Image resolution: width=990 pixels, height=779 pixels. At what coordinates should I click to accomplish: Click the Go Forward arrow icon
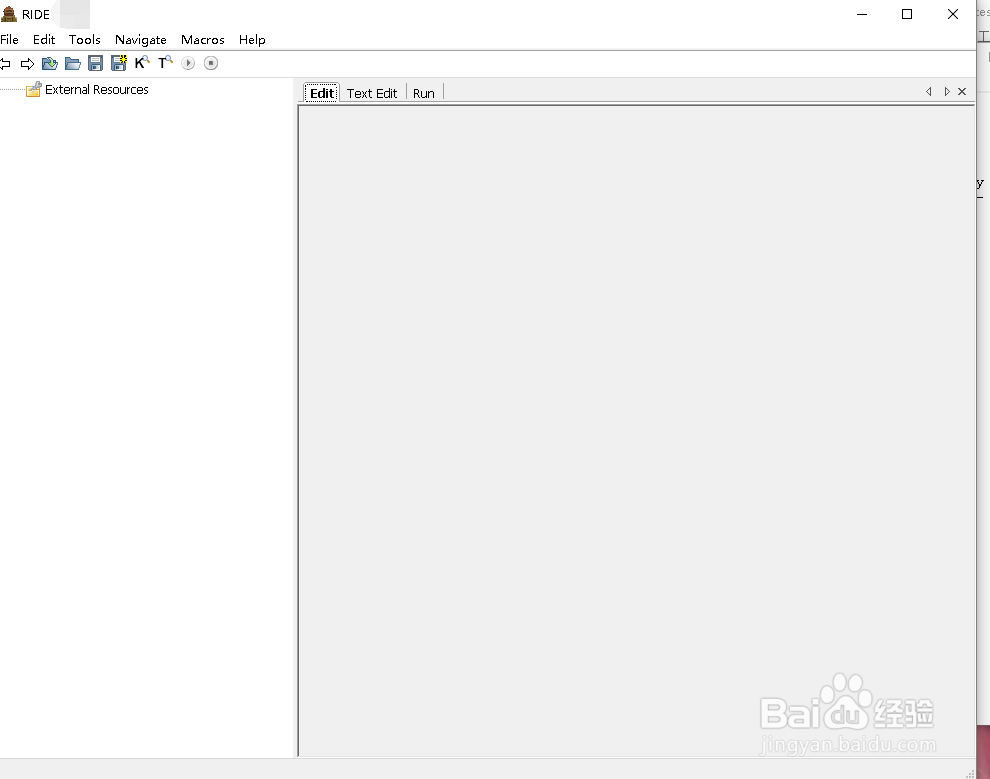pos(27,63)
